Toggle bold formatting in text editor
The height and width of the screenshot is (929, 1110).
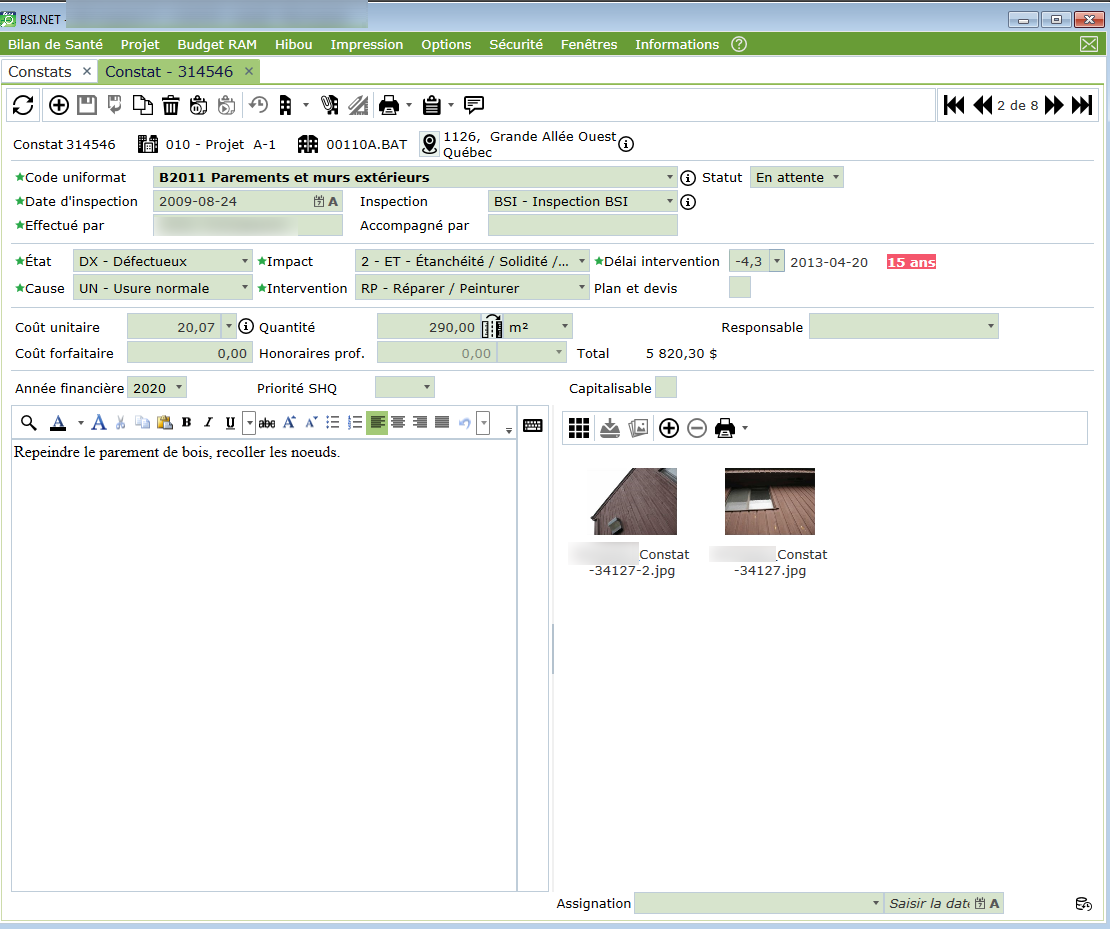click(187, 423)
